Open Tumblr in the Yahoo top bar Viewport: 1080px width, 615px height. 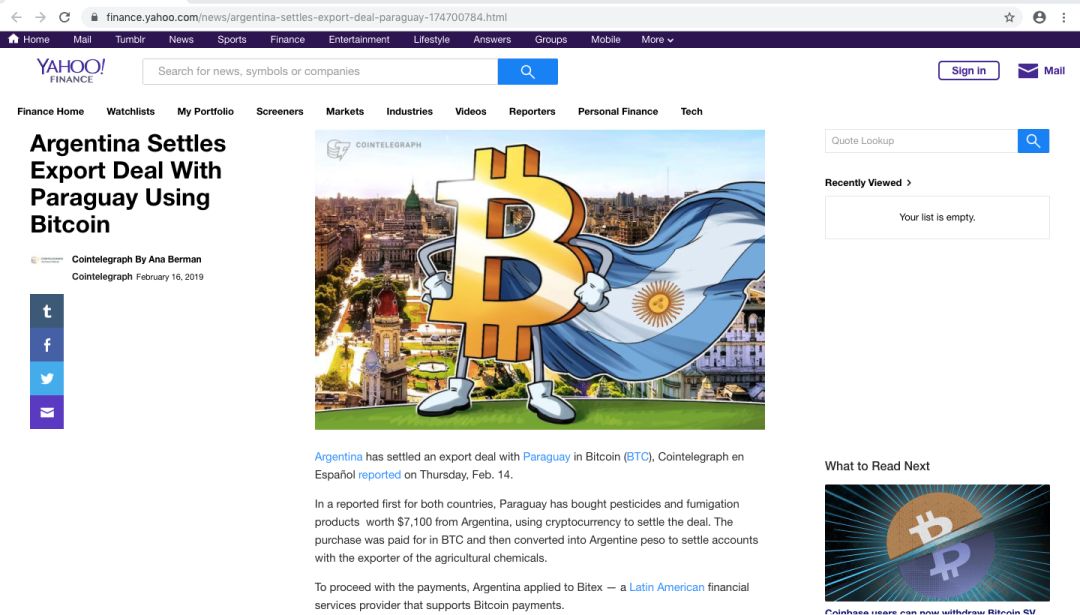[130, 39]
